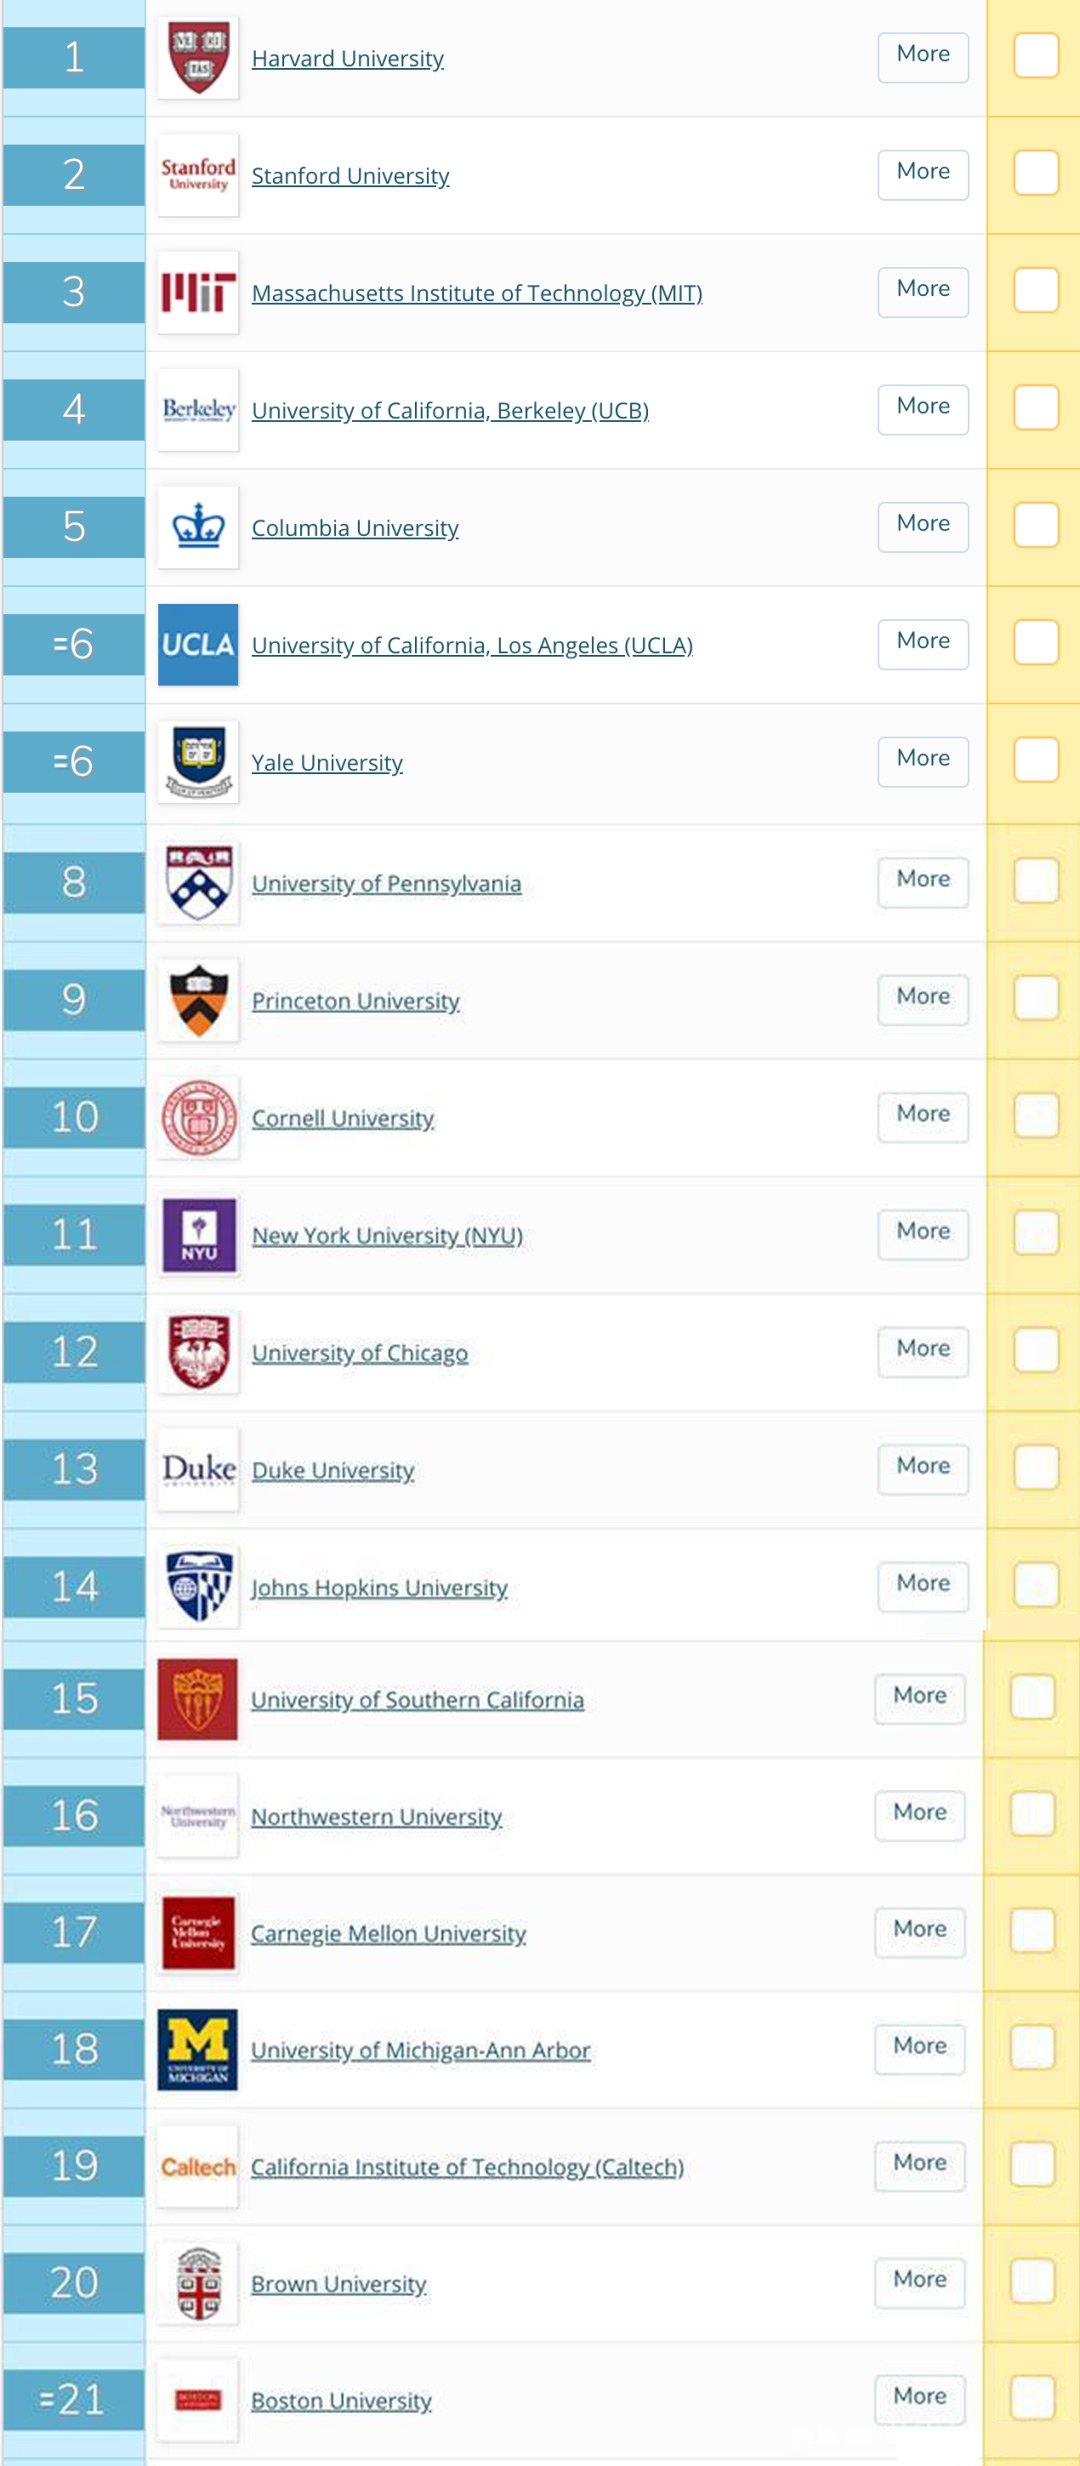Viewport: 1080px width, 2466px height.
Task: Click the Duke wordmark logo
Action: point(198,1469)
